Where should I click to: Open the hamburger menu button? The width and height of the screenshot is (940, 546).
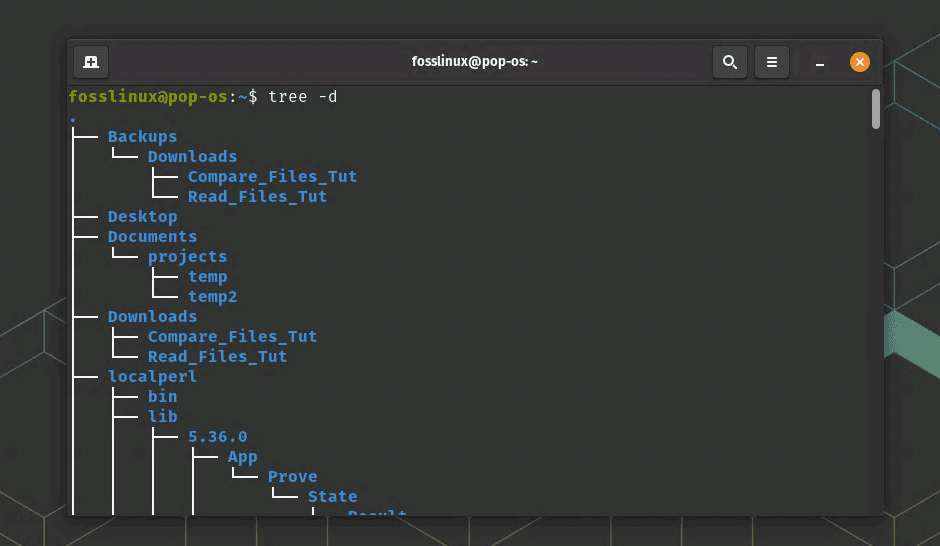pos(772,62)
